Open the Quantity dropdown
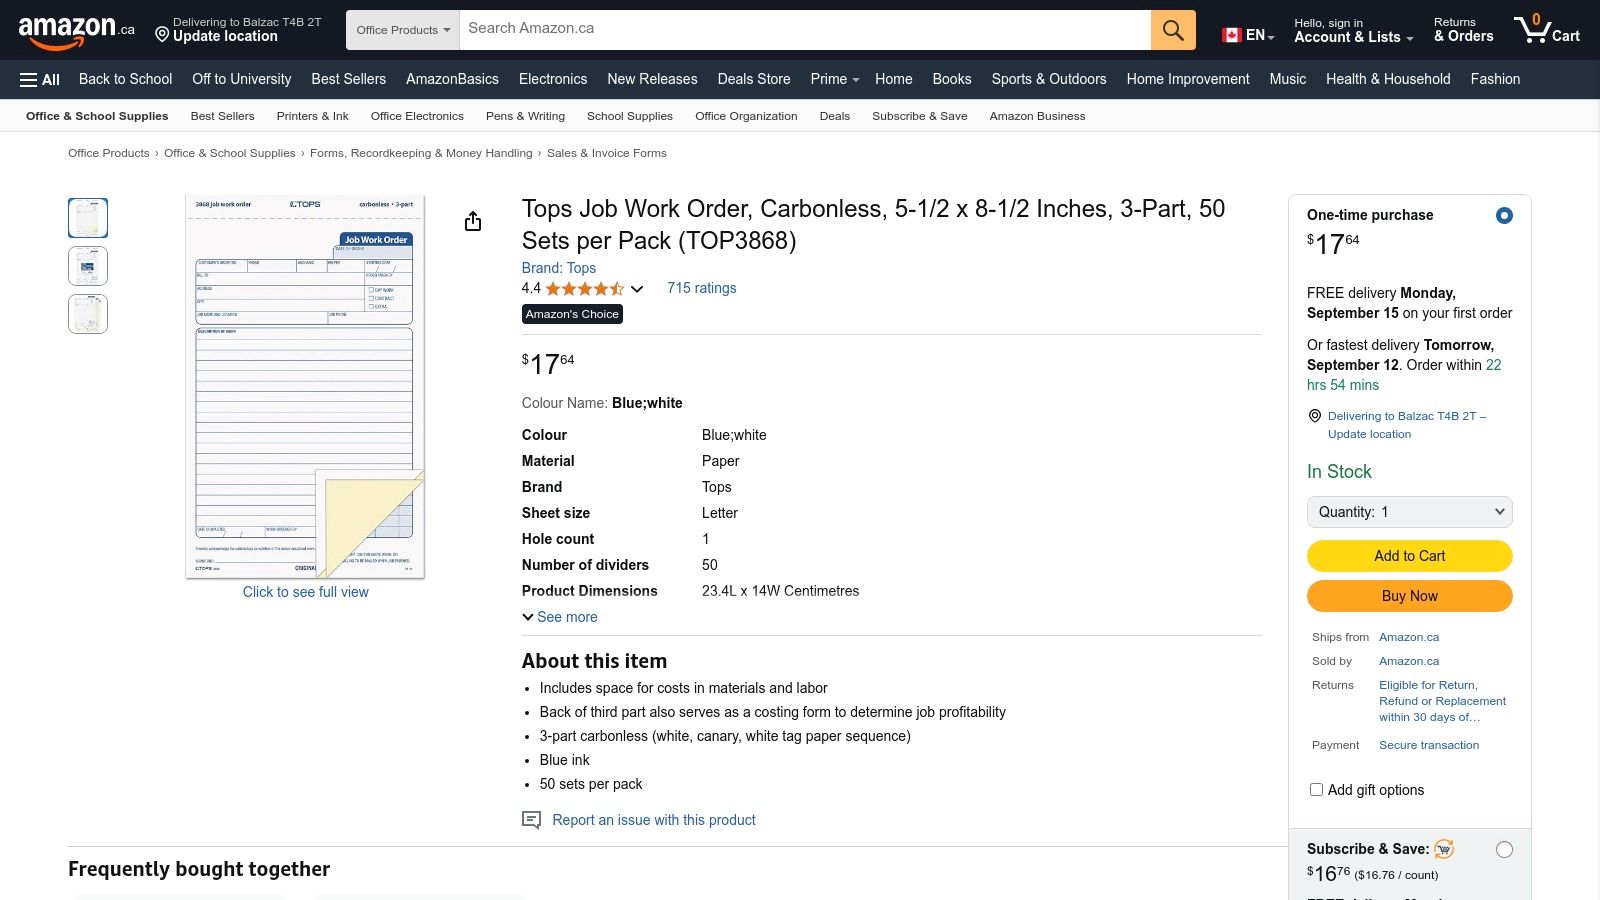The image size is (1600, 900). 1409,512
